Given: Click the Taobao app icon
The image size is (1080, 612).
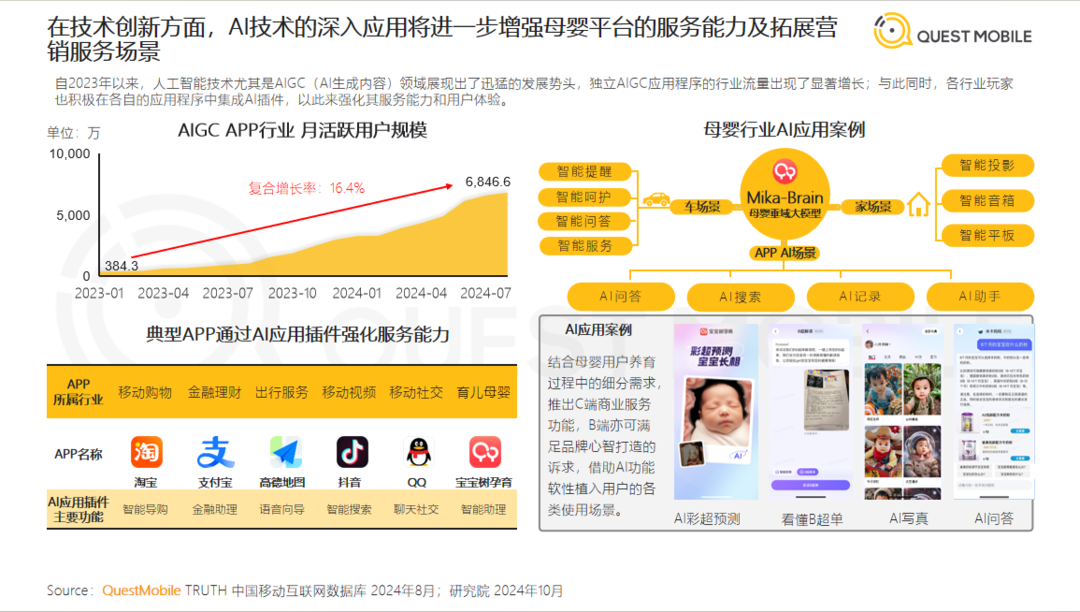Looking at the screenshot, I should (147, 453).
